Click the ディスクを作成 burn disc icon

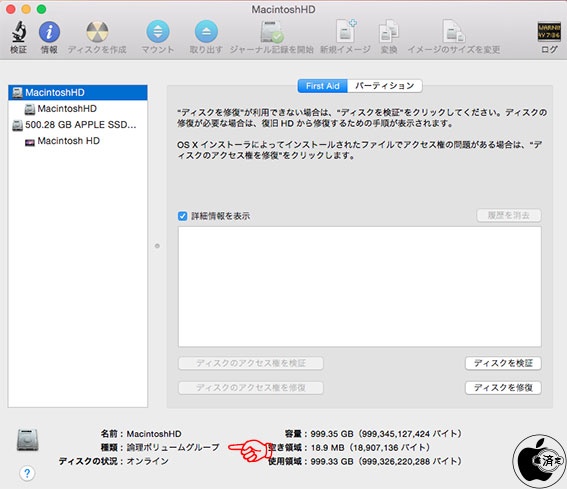point(97,32)
